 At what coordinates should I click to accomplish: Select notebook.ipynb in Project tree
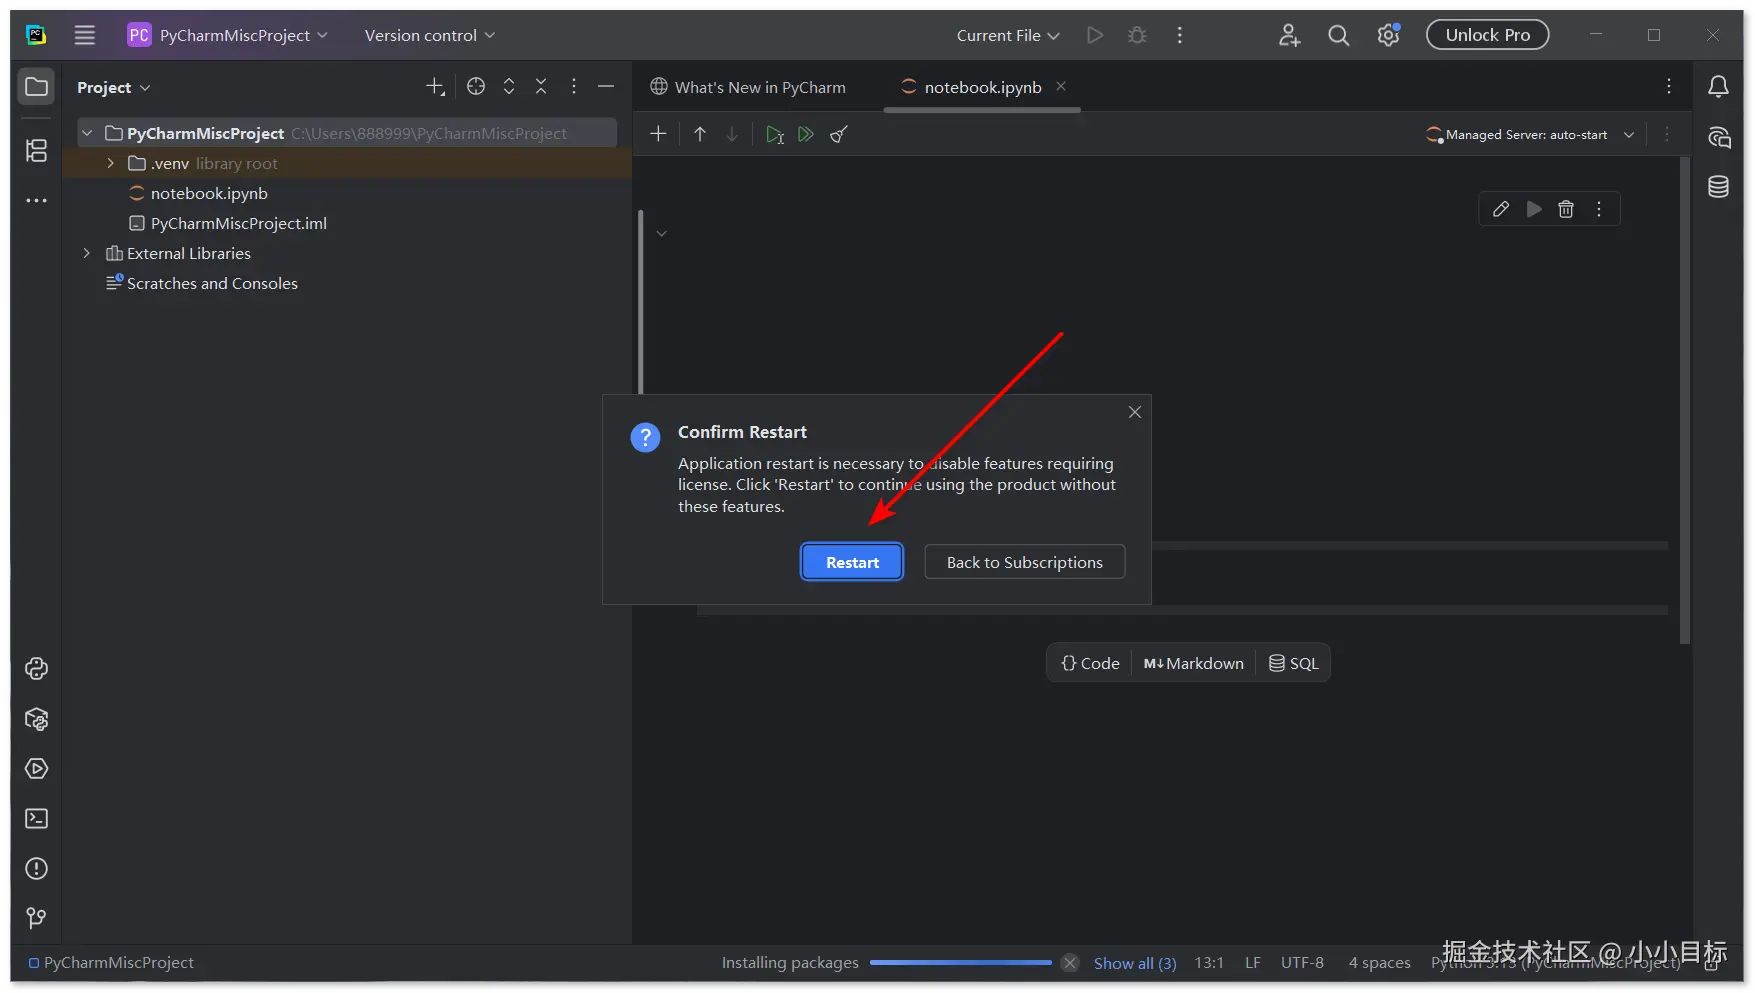[209, 193]
